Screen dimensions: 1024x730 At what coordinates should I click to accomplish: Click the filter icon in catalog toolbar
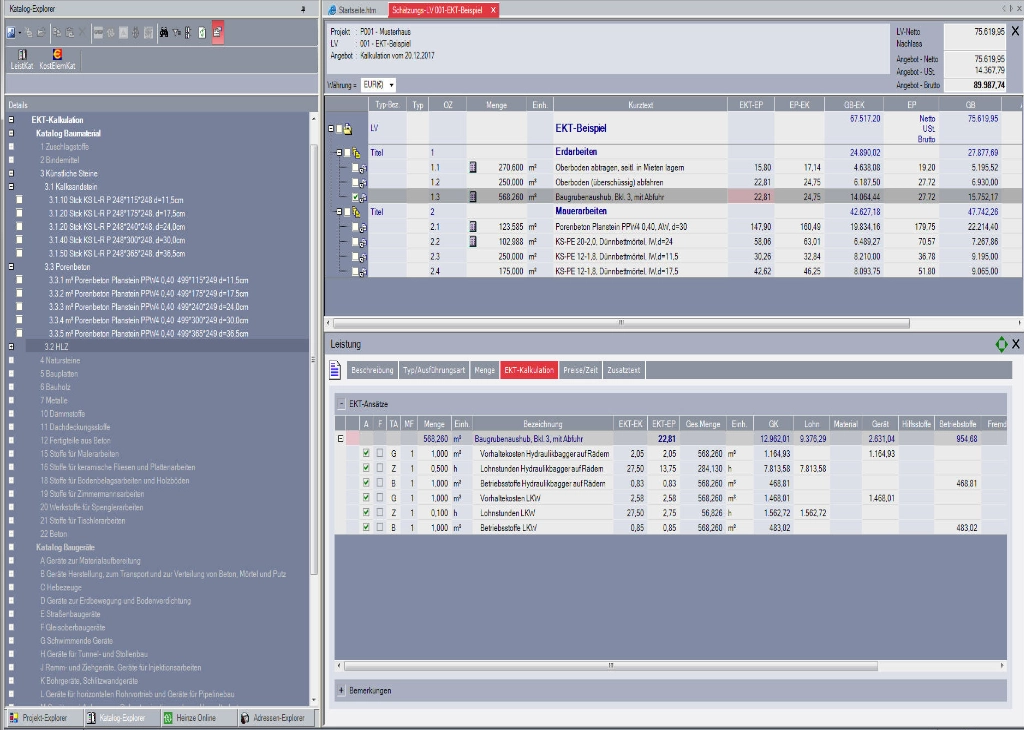(178, 32)
